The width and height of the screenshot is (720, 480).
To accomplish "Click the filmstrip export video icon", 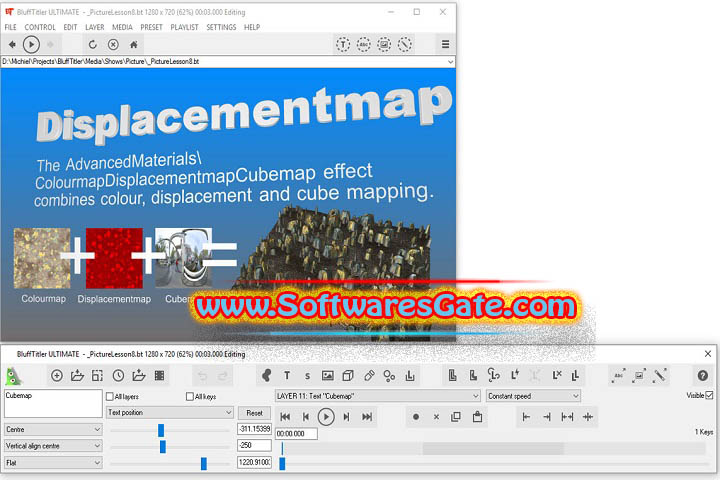I will [x=159, y=376].
